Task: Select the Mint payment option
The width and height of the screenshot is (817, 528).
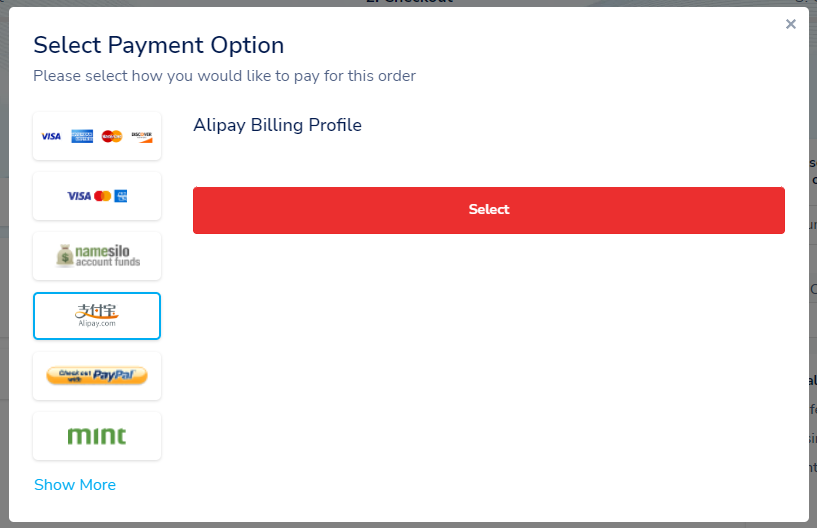Action: (97, 436)
